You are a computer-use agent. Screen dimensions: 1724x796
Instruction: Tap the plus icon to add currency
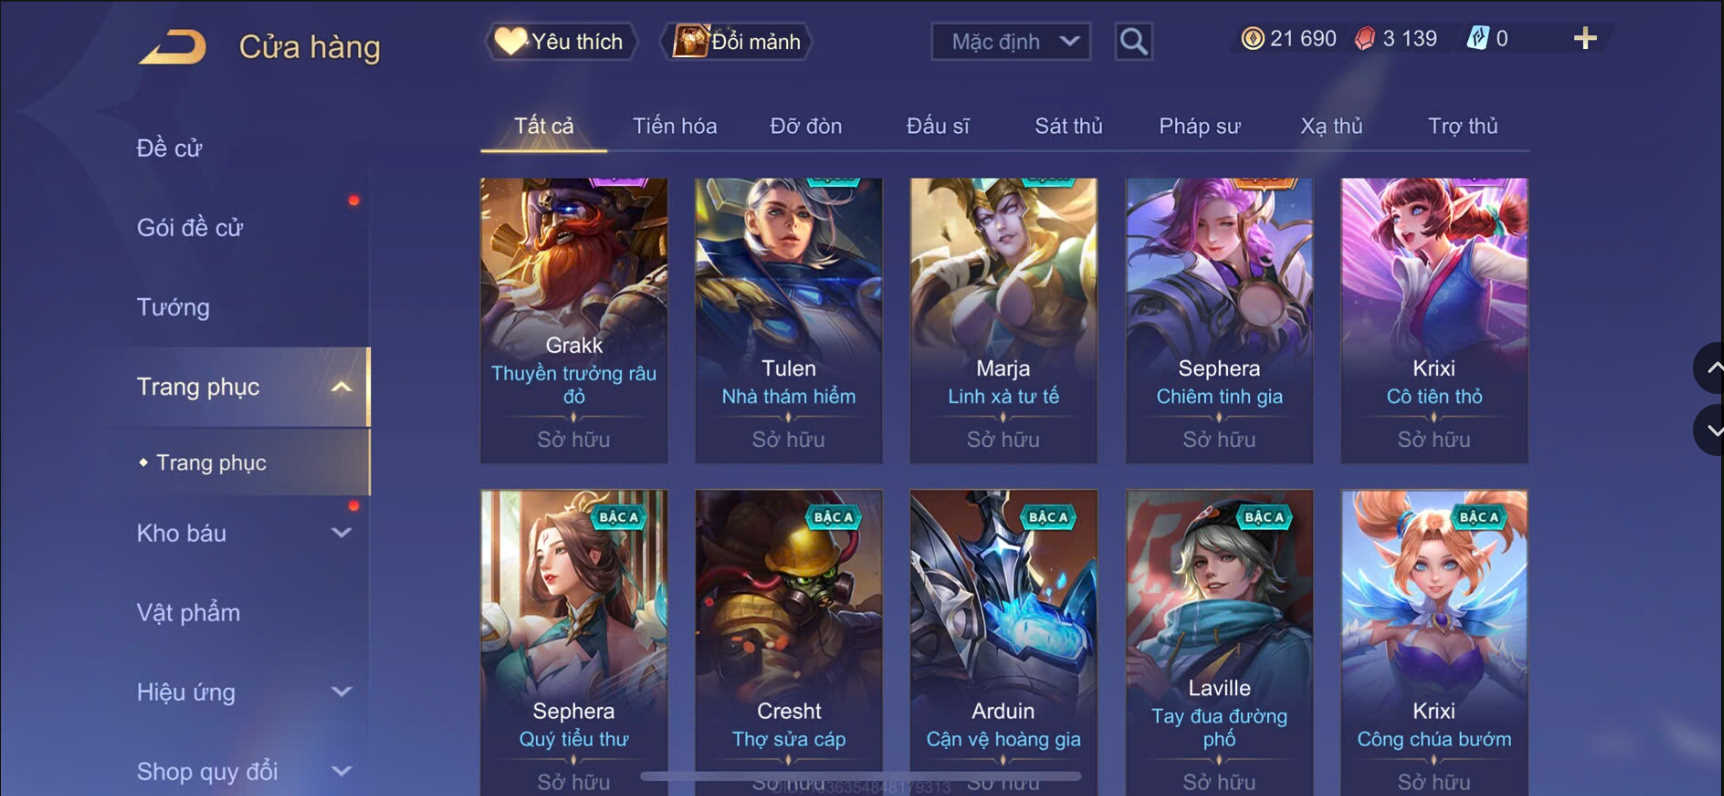click(x=1584, y=39)
